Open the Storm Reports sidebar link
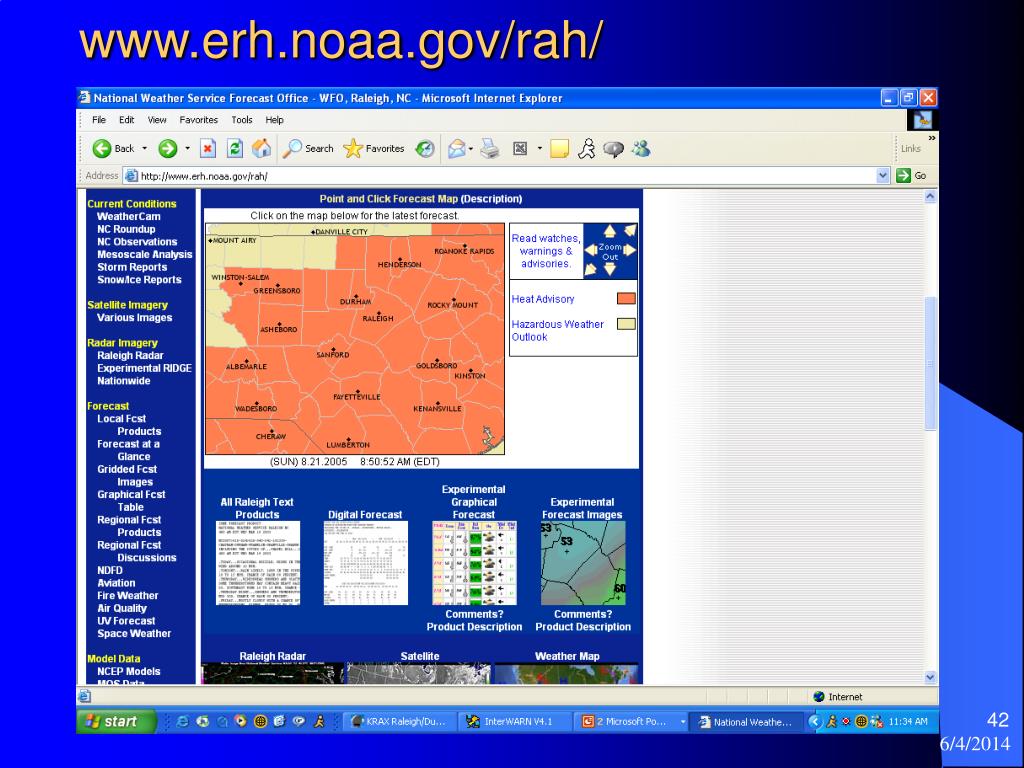 tap(132, 267)
